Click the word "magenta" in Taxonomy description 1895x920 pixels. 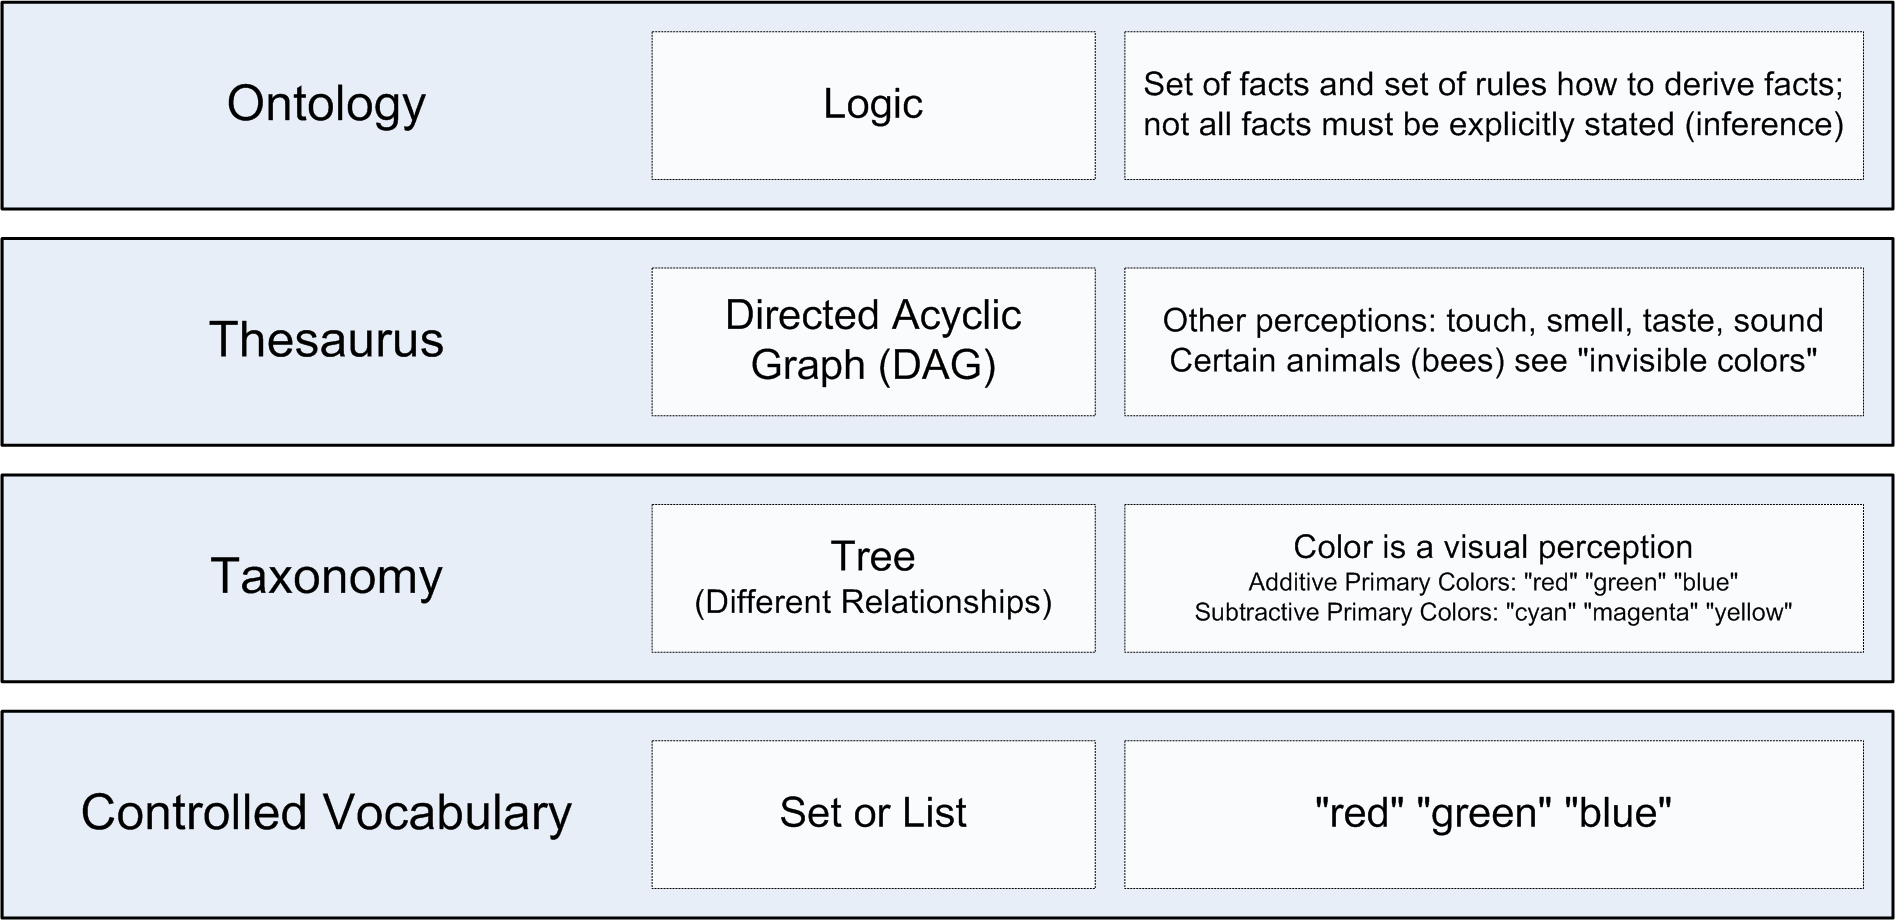coord(1639,612)
